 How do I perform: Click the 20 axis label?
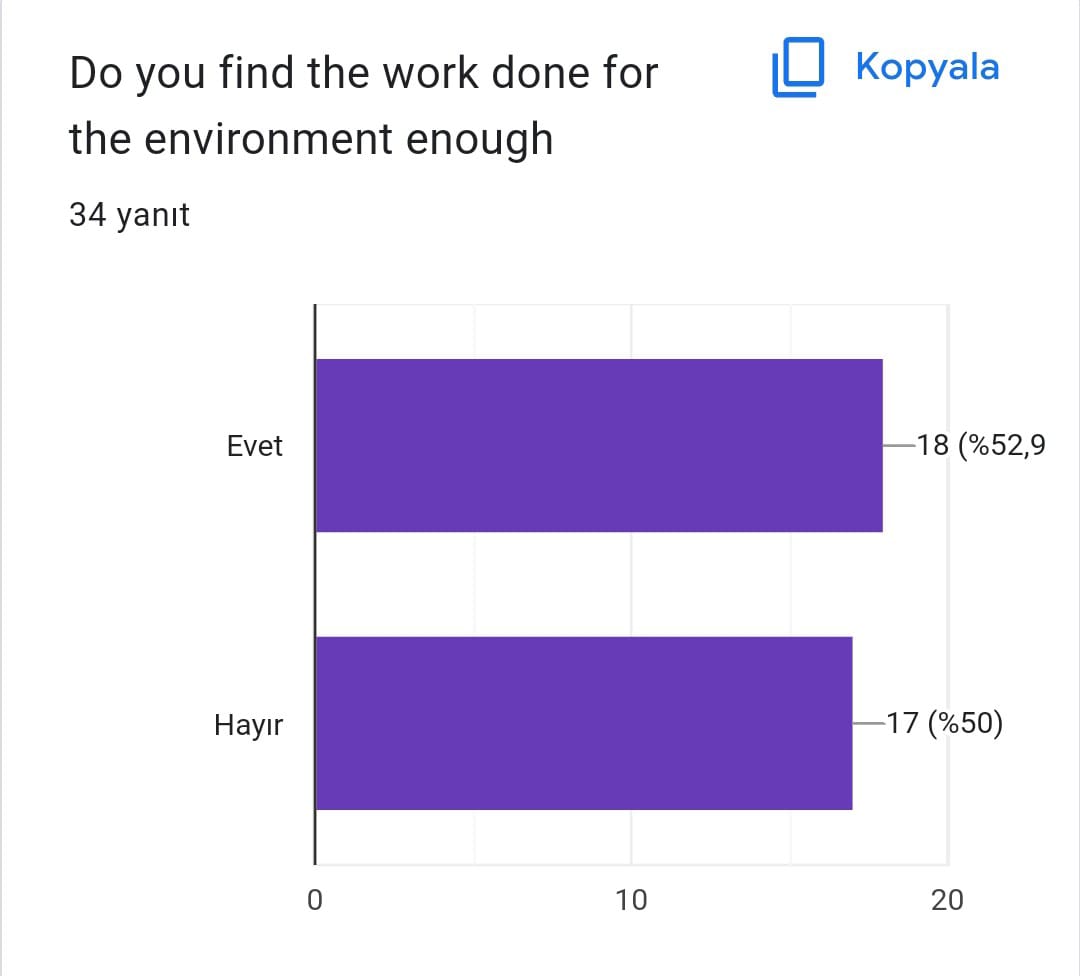947,899
